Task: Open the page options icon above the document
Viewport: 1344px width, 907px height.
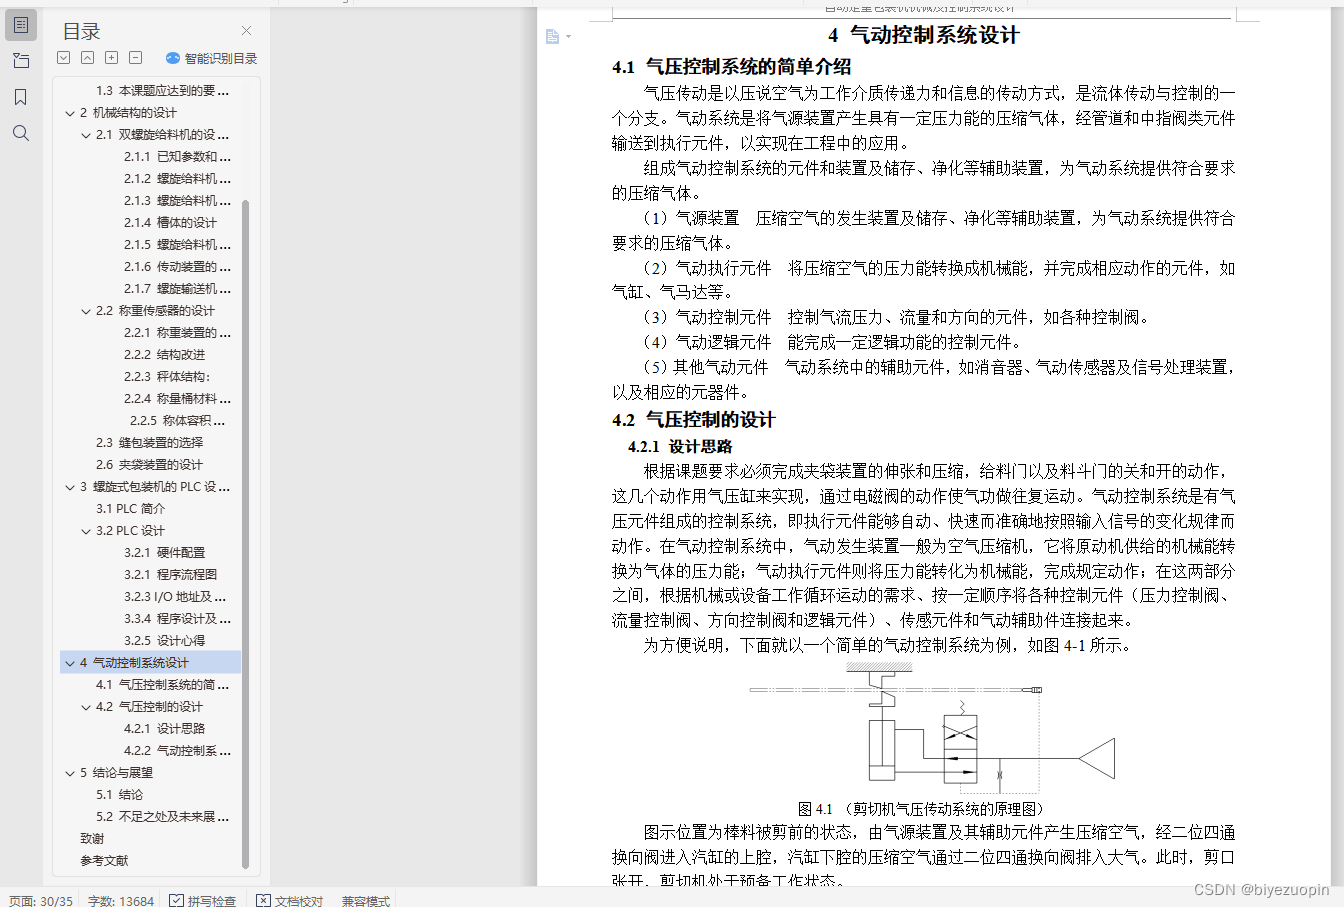Action: (x=553, y=35)
